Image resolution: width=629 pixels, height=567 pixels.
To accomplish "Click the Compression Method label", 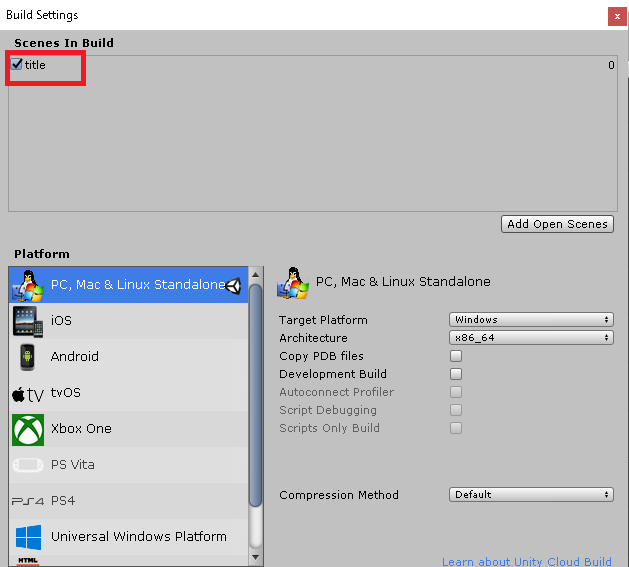I will tap(339, 495).
